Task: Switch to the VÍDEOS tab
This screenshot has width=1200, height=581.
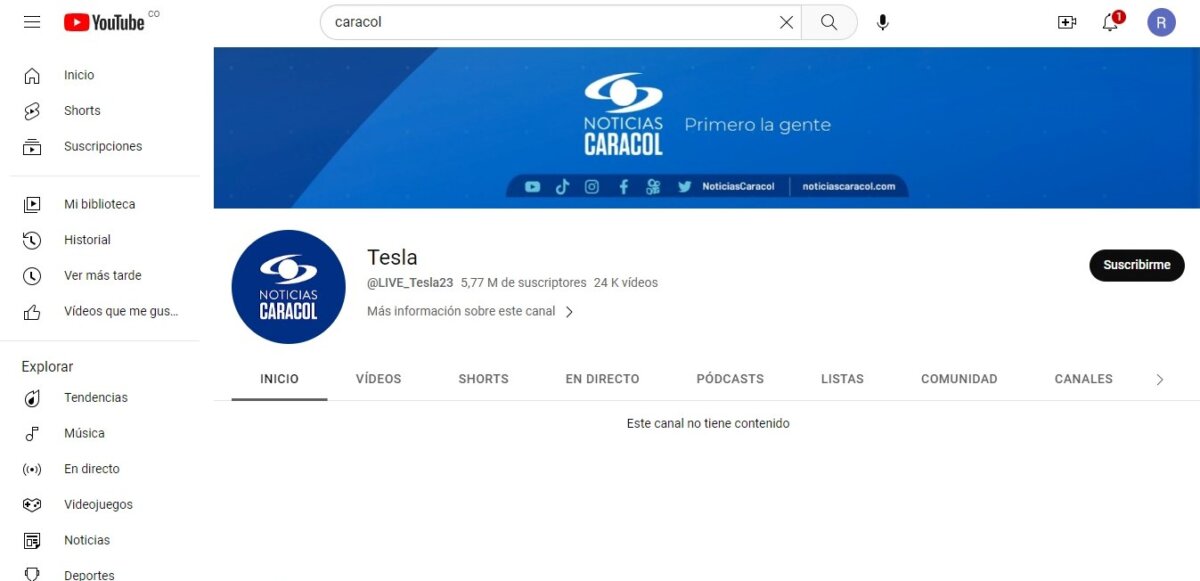Action: pyautogui.click(x=378, y=379)
